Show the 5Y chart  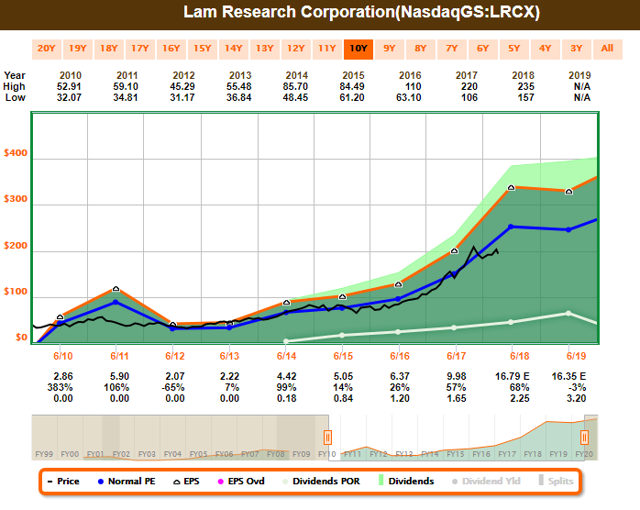514,49
